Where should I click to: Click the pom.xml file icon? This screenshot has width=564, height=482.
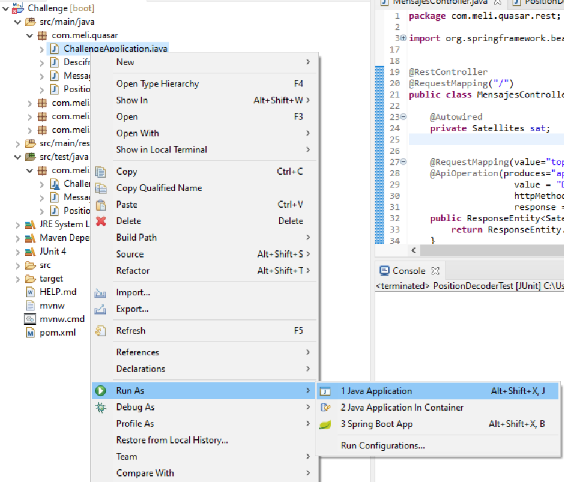pos(30,333)
